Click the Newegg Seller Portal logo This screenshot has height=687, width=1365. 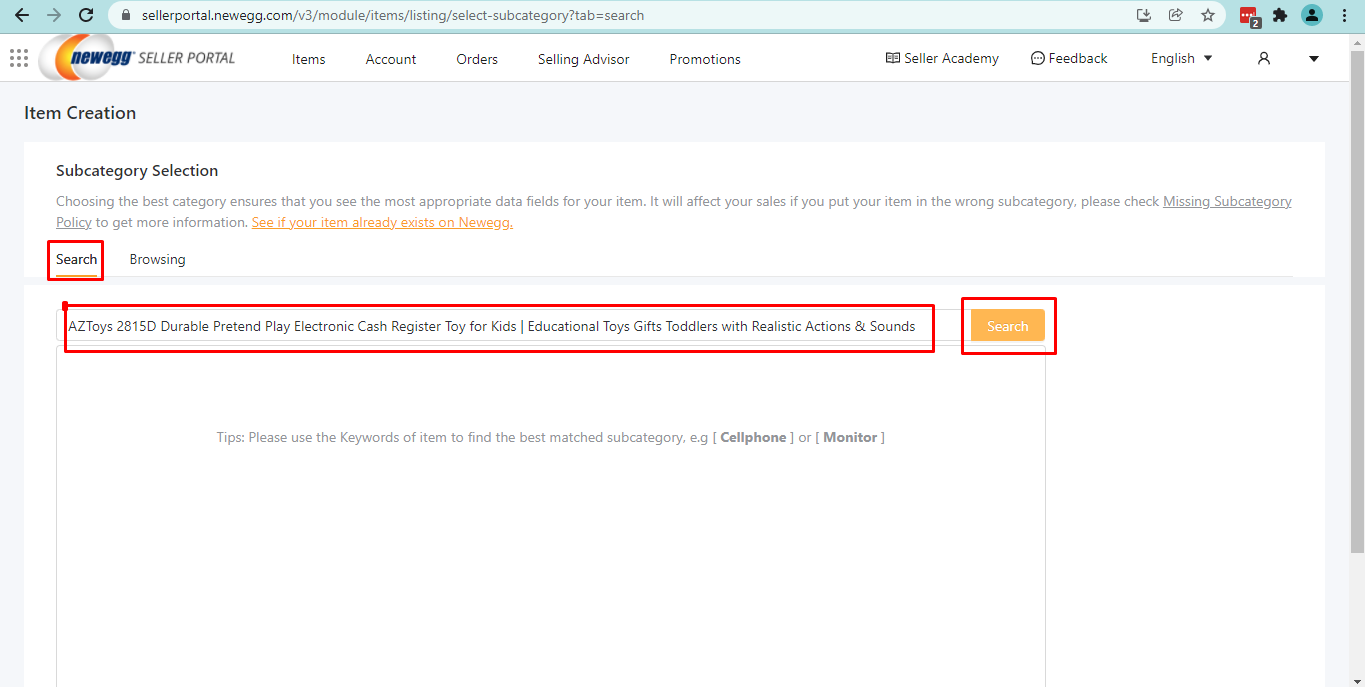tap(138, 57)
